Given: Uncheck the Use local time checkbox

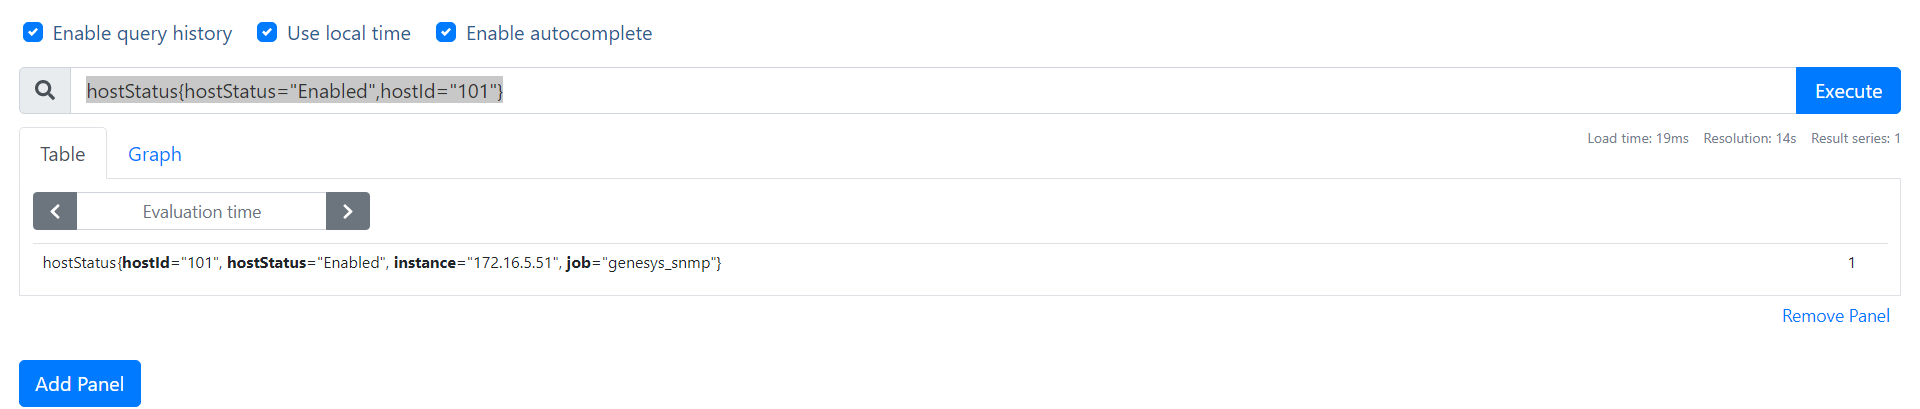Looking at the screenshot, I should [267, 33].
